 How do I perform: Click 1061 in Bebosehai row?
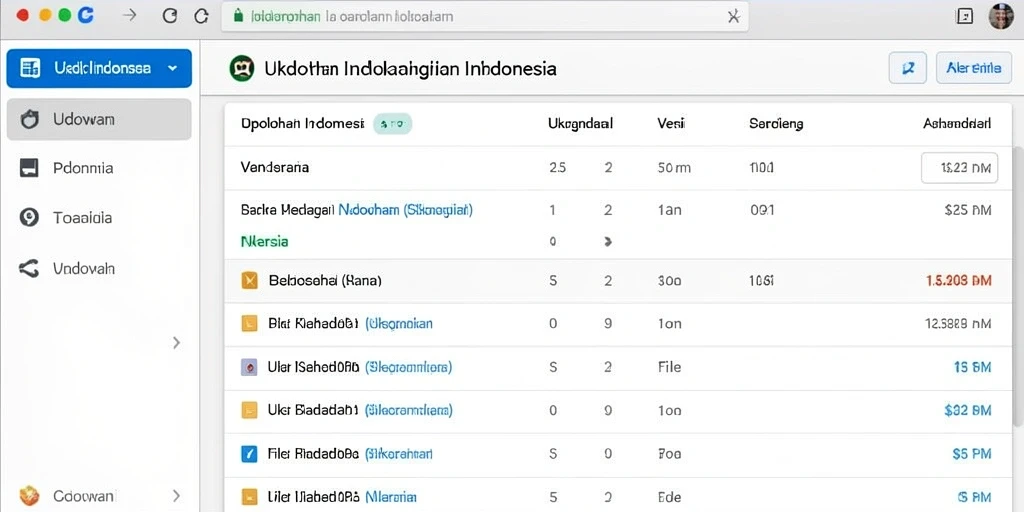coord(761,281)
